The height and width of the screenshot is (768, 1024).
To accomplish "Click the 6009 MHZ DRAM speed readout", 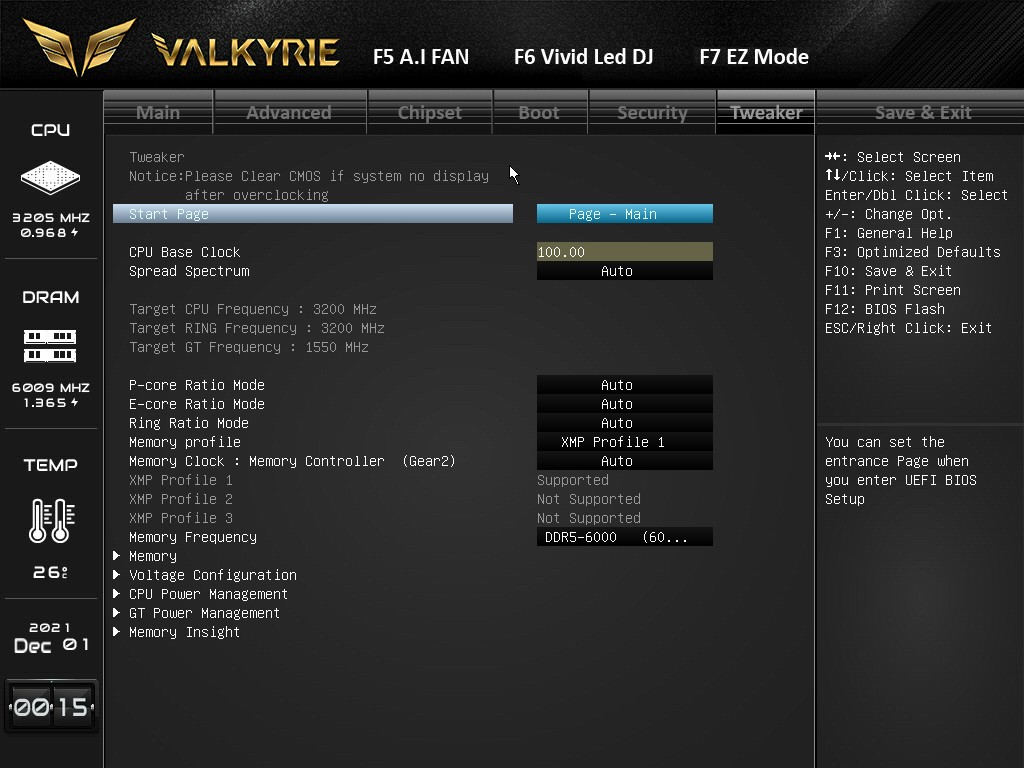I will [x=51, y=387].
